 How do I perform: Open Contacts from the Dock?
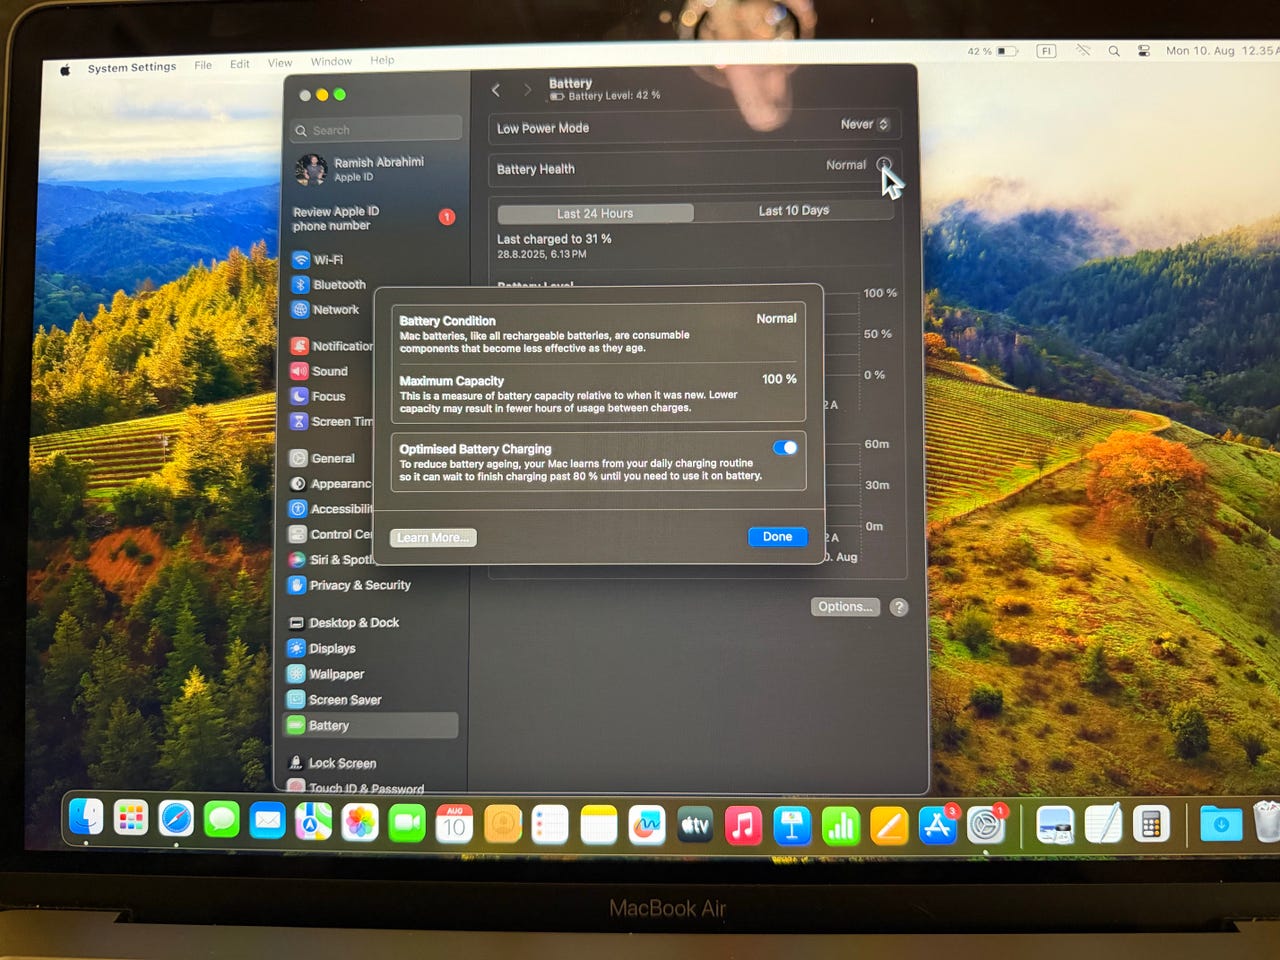click(503, 825)
